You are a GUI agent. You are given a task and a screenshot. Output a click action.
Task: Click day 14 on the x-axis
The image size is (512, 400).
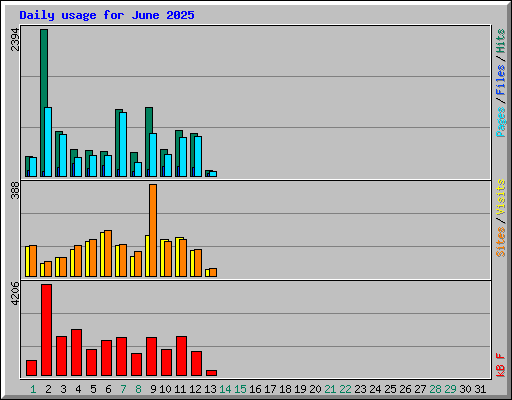point(225,389)
